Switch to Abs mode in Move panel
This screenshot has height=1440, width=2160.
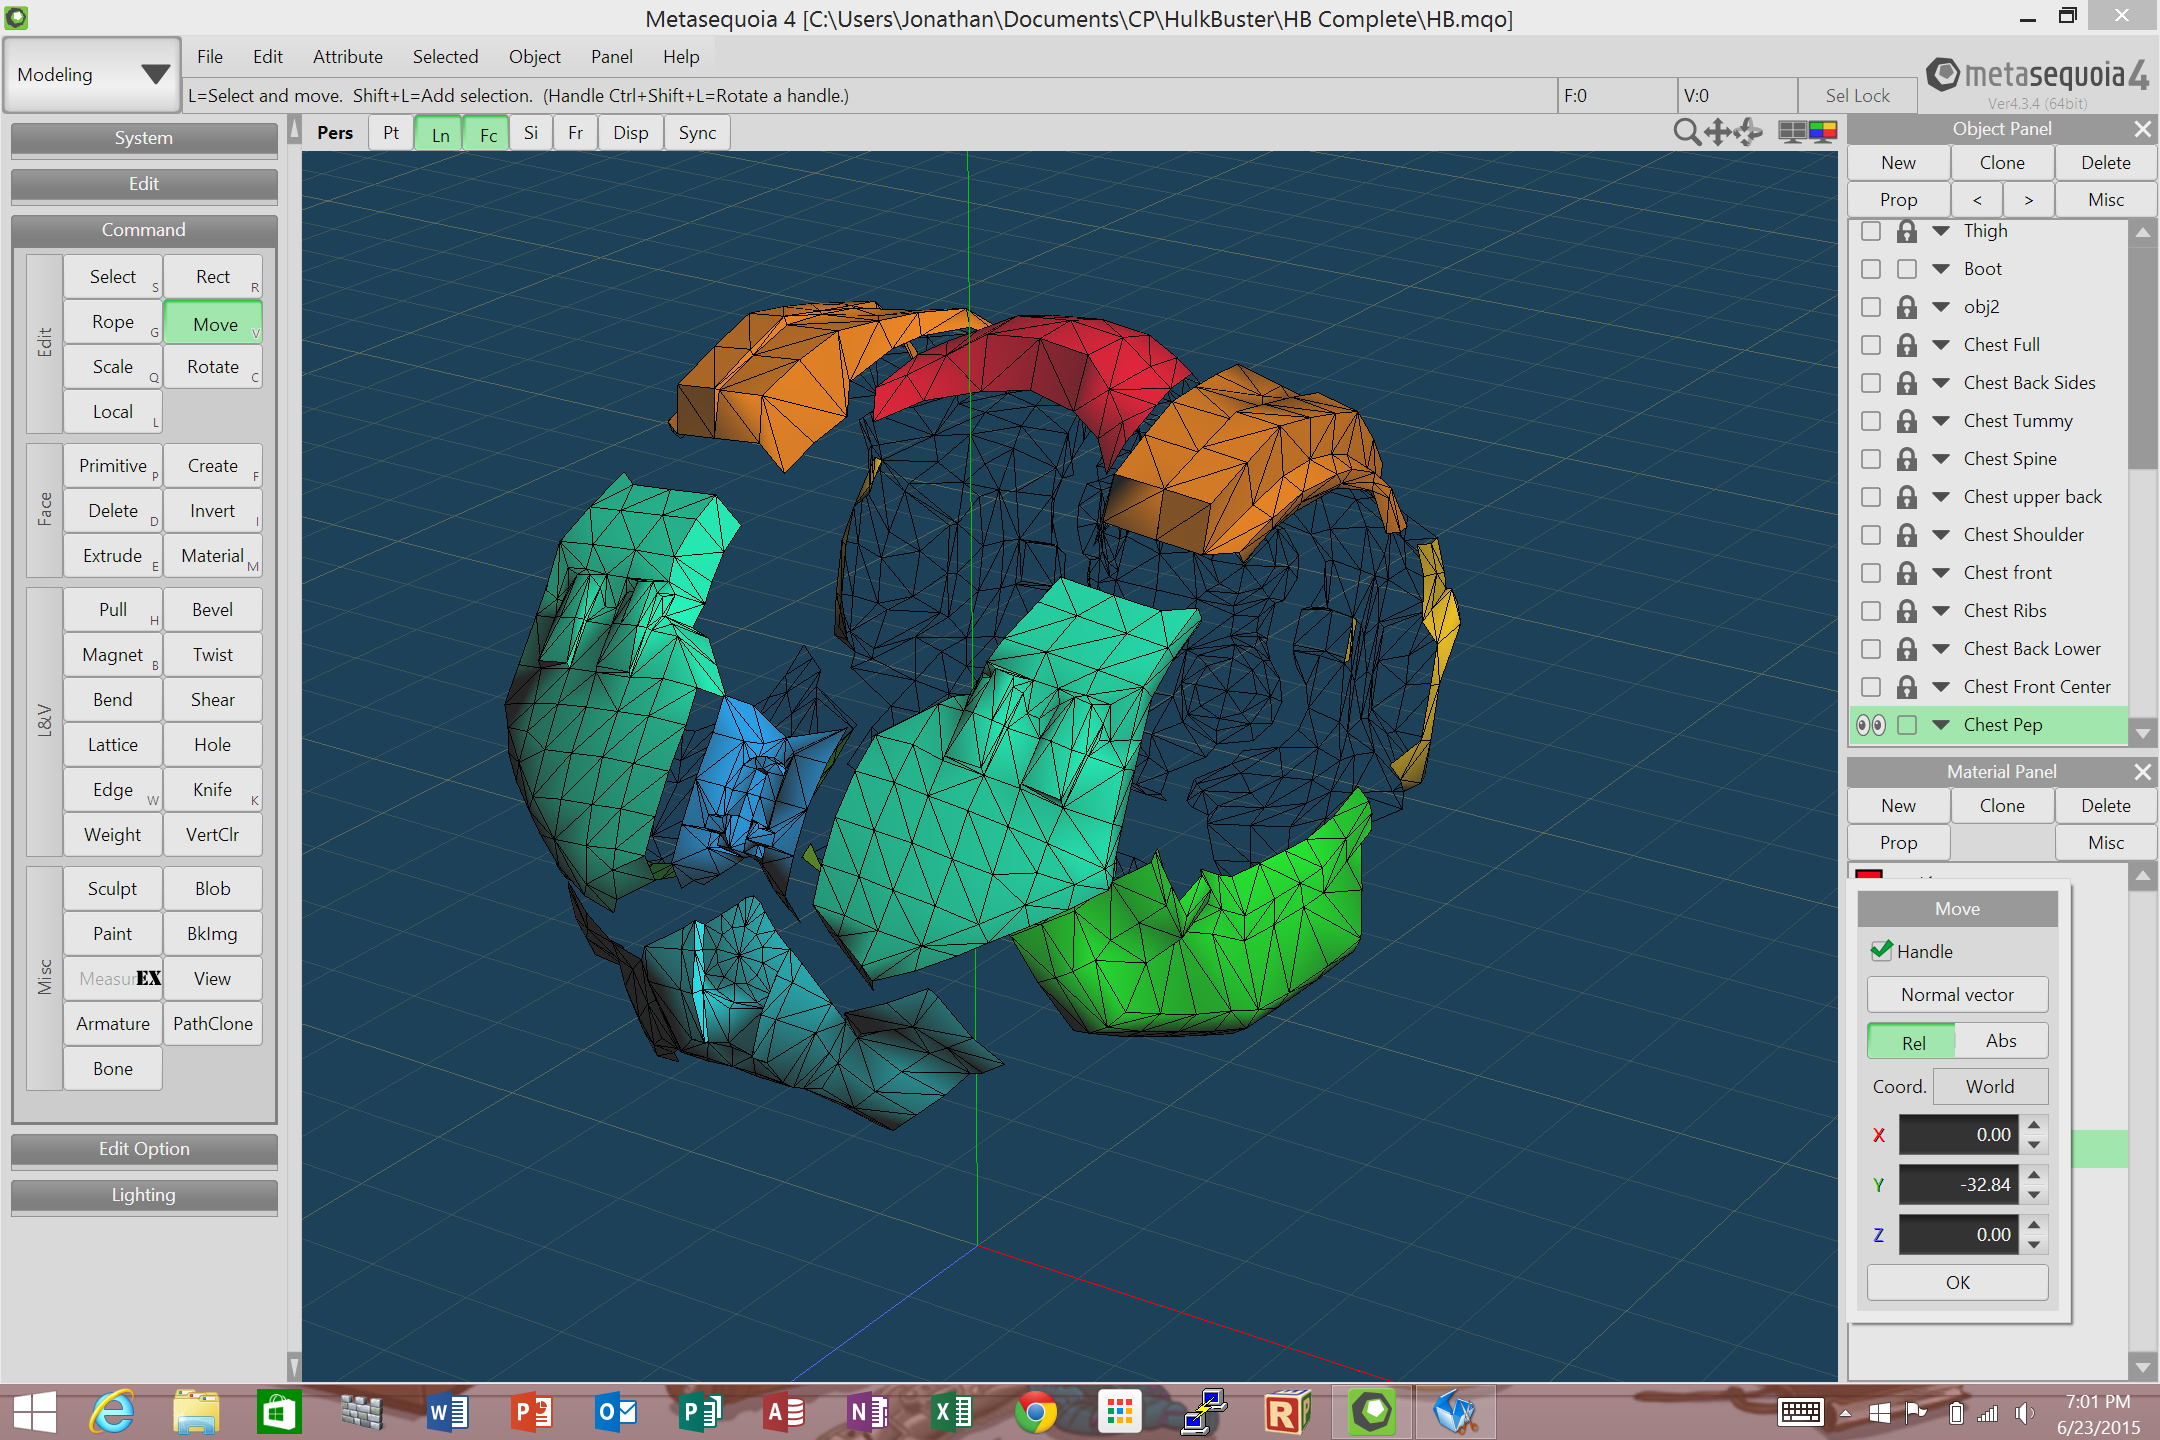pos(2001,1041)
